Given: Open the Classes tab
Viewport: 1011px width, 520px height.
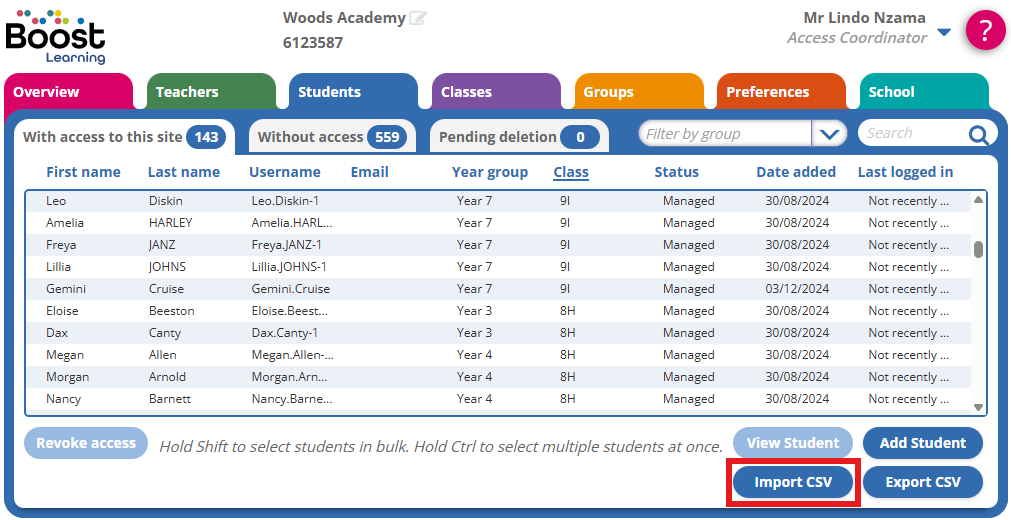Looking at the screenshot, I should click(495, 92).
